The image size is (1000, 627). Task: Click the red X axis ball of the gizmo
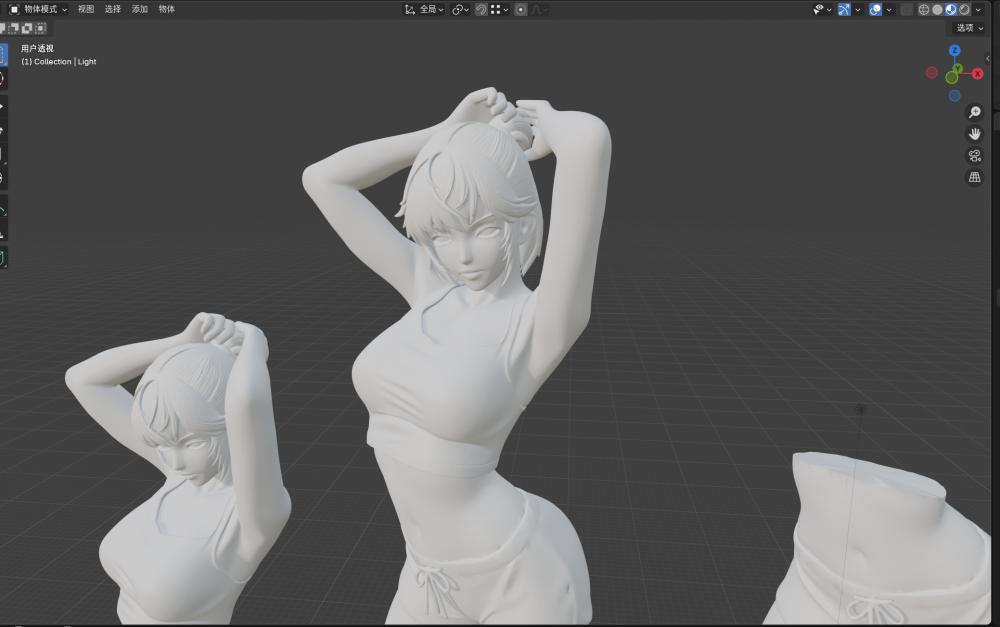975,72
